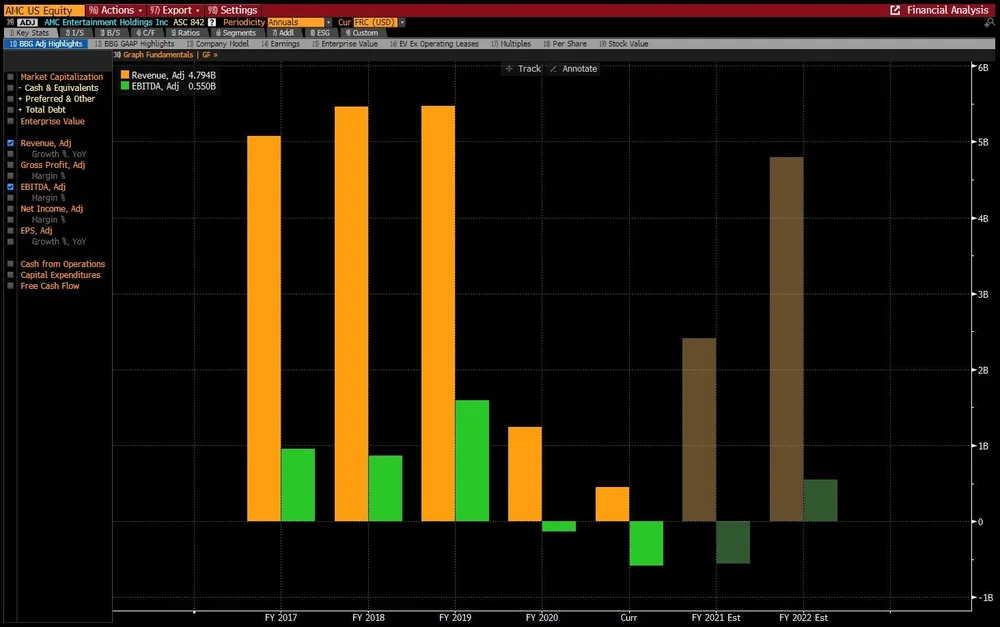
Task: Expand the Actions menu dropdown
Action: (x=115, y=10)
